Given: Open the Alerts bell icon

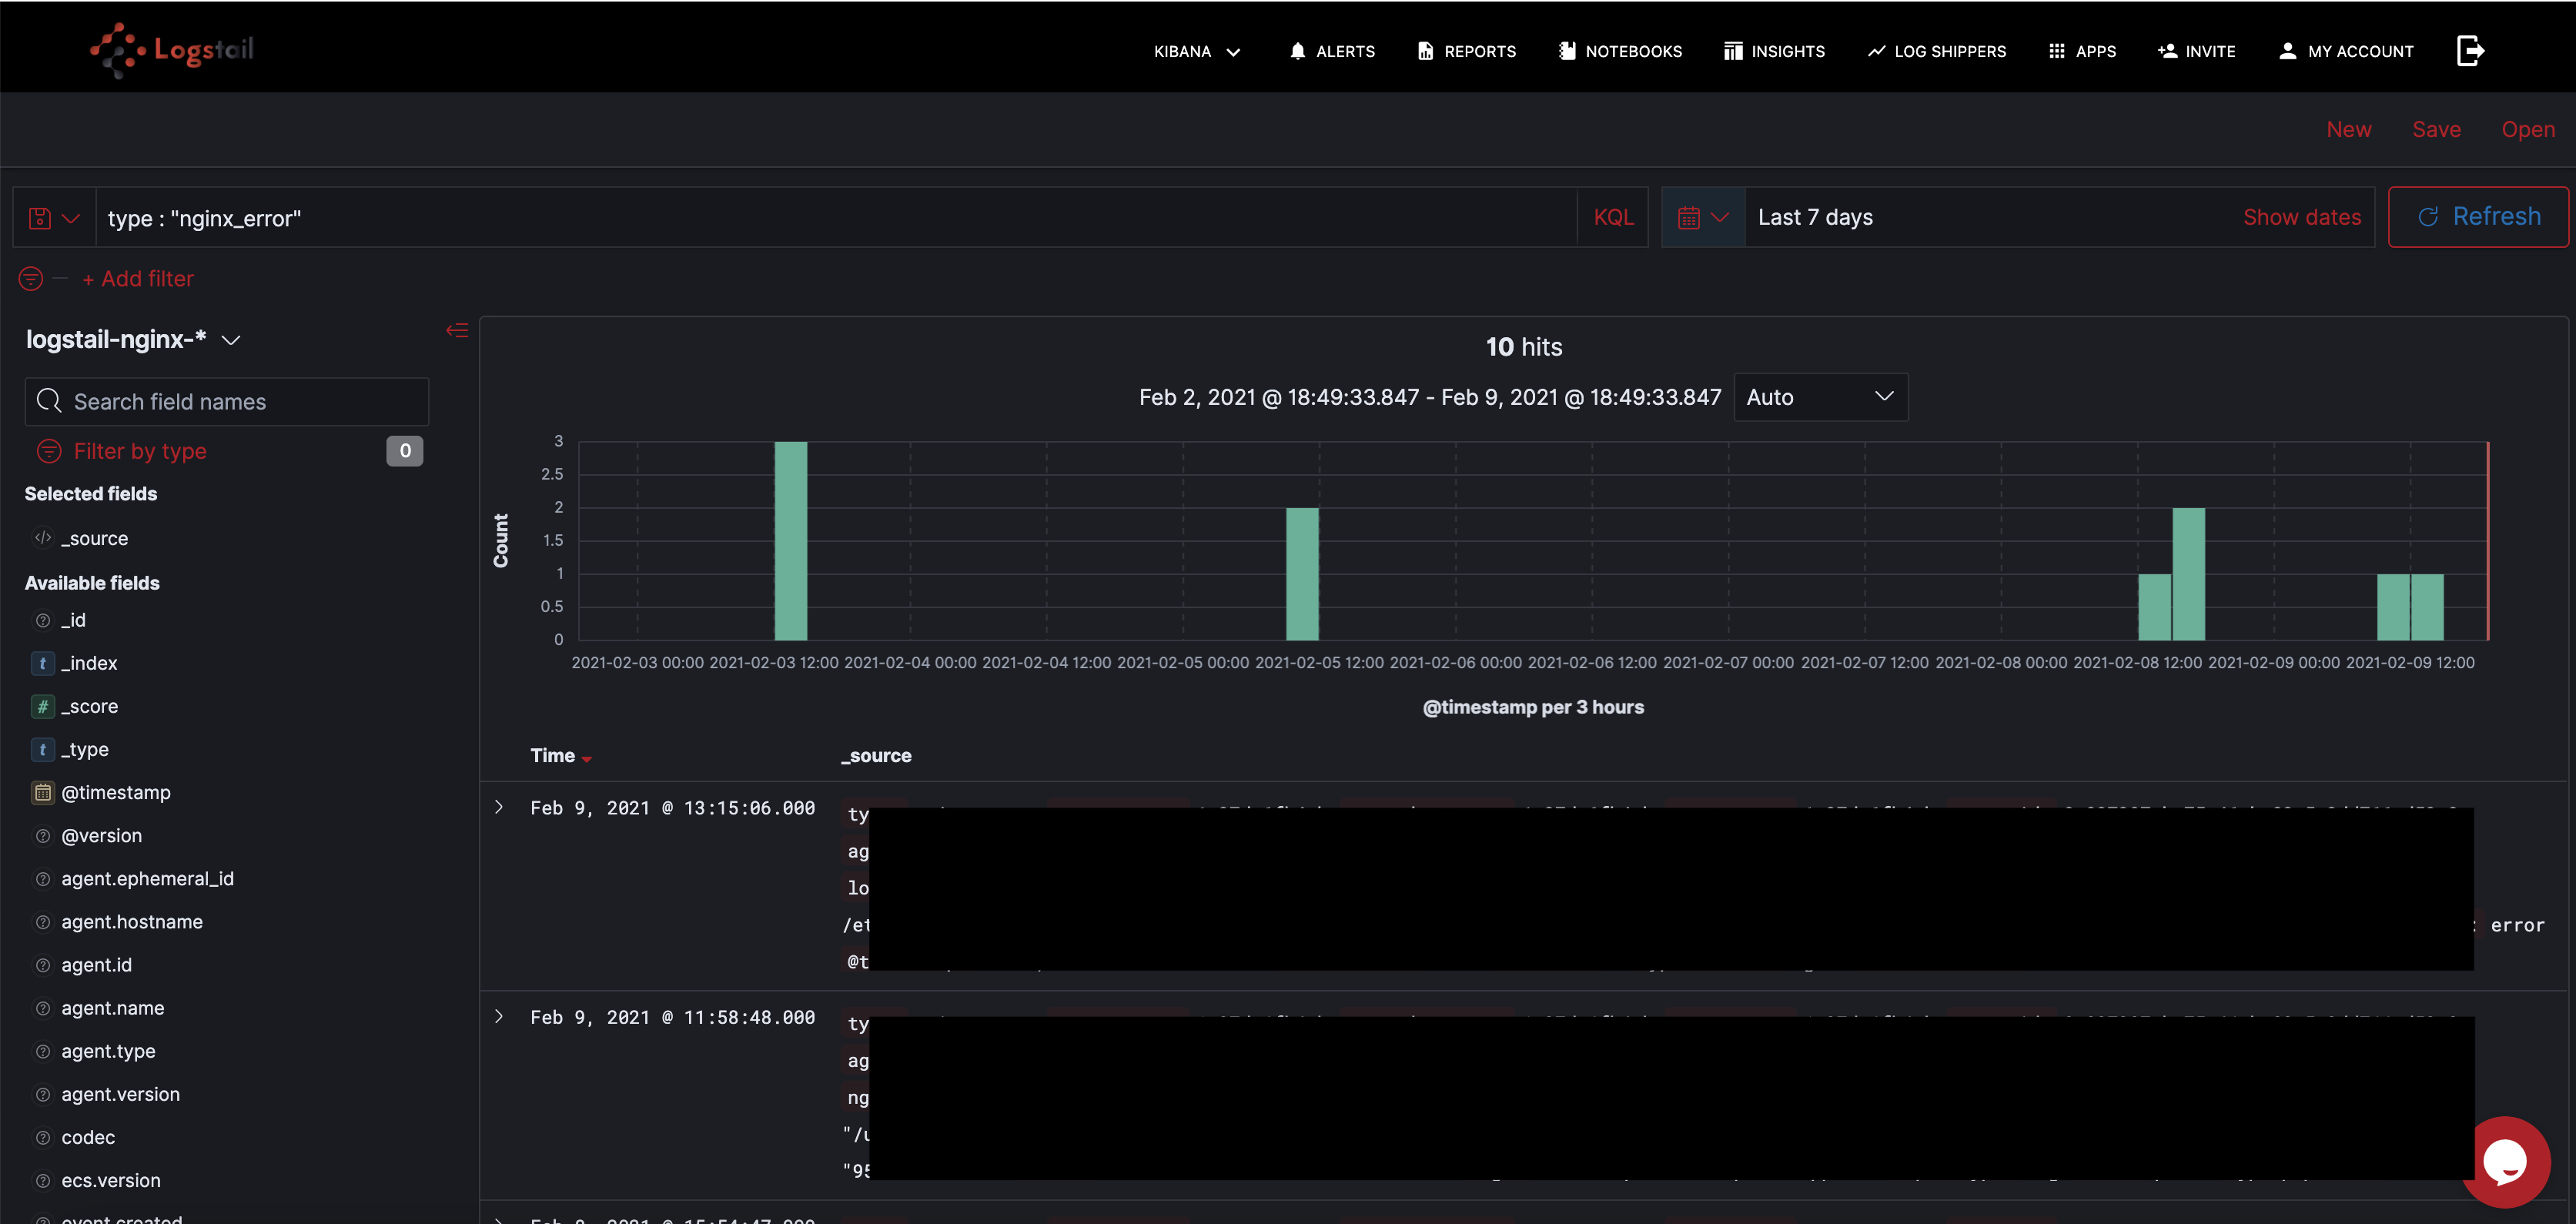Looking at the screenshot, I should tap(1297, 51).
